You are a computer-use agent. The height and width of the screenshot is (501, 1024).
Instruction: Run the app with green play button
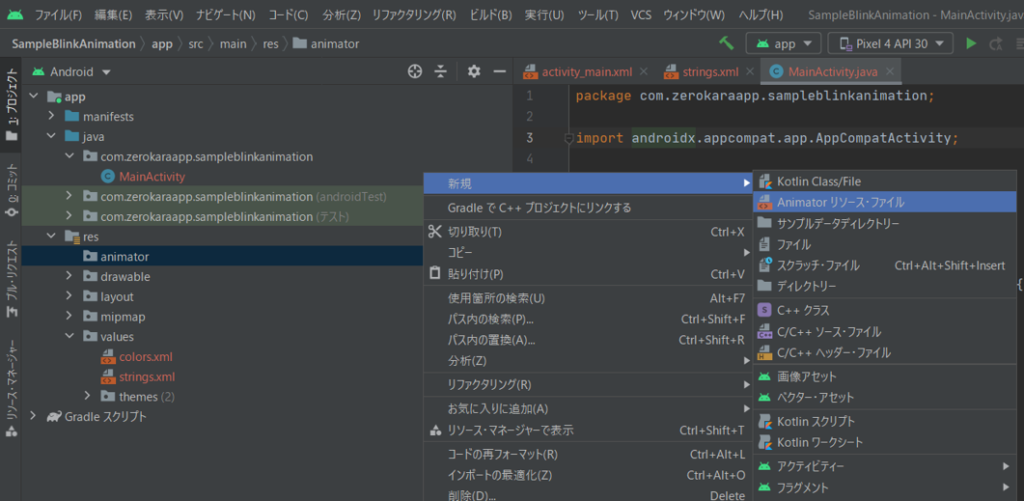tap(971, 44)
